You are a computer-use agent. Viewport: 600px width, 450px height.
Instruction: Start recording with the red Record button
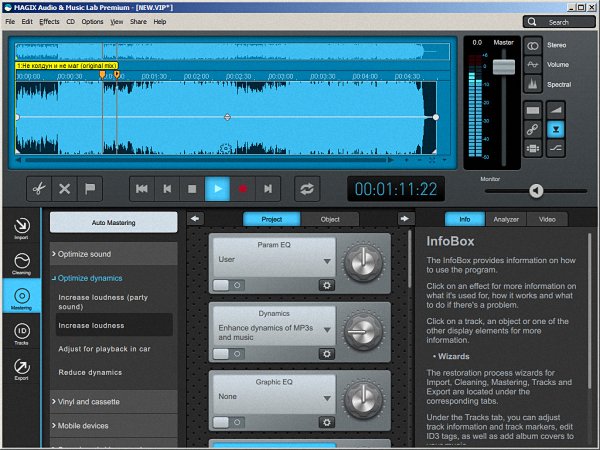click(242, 187)
